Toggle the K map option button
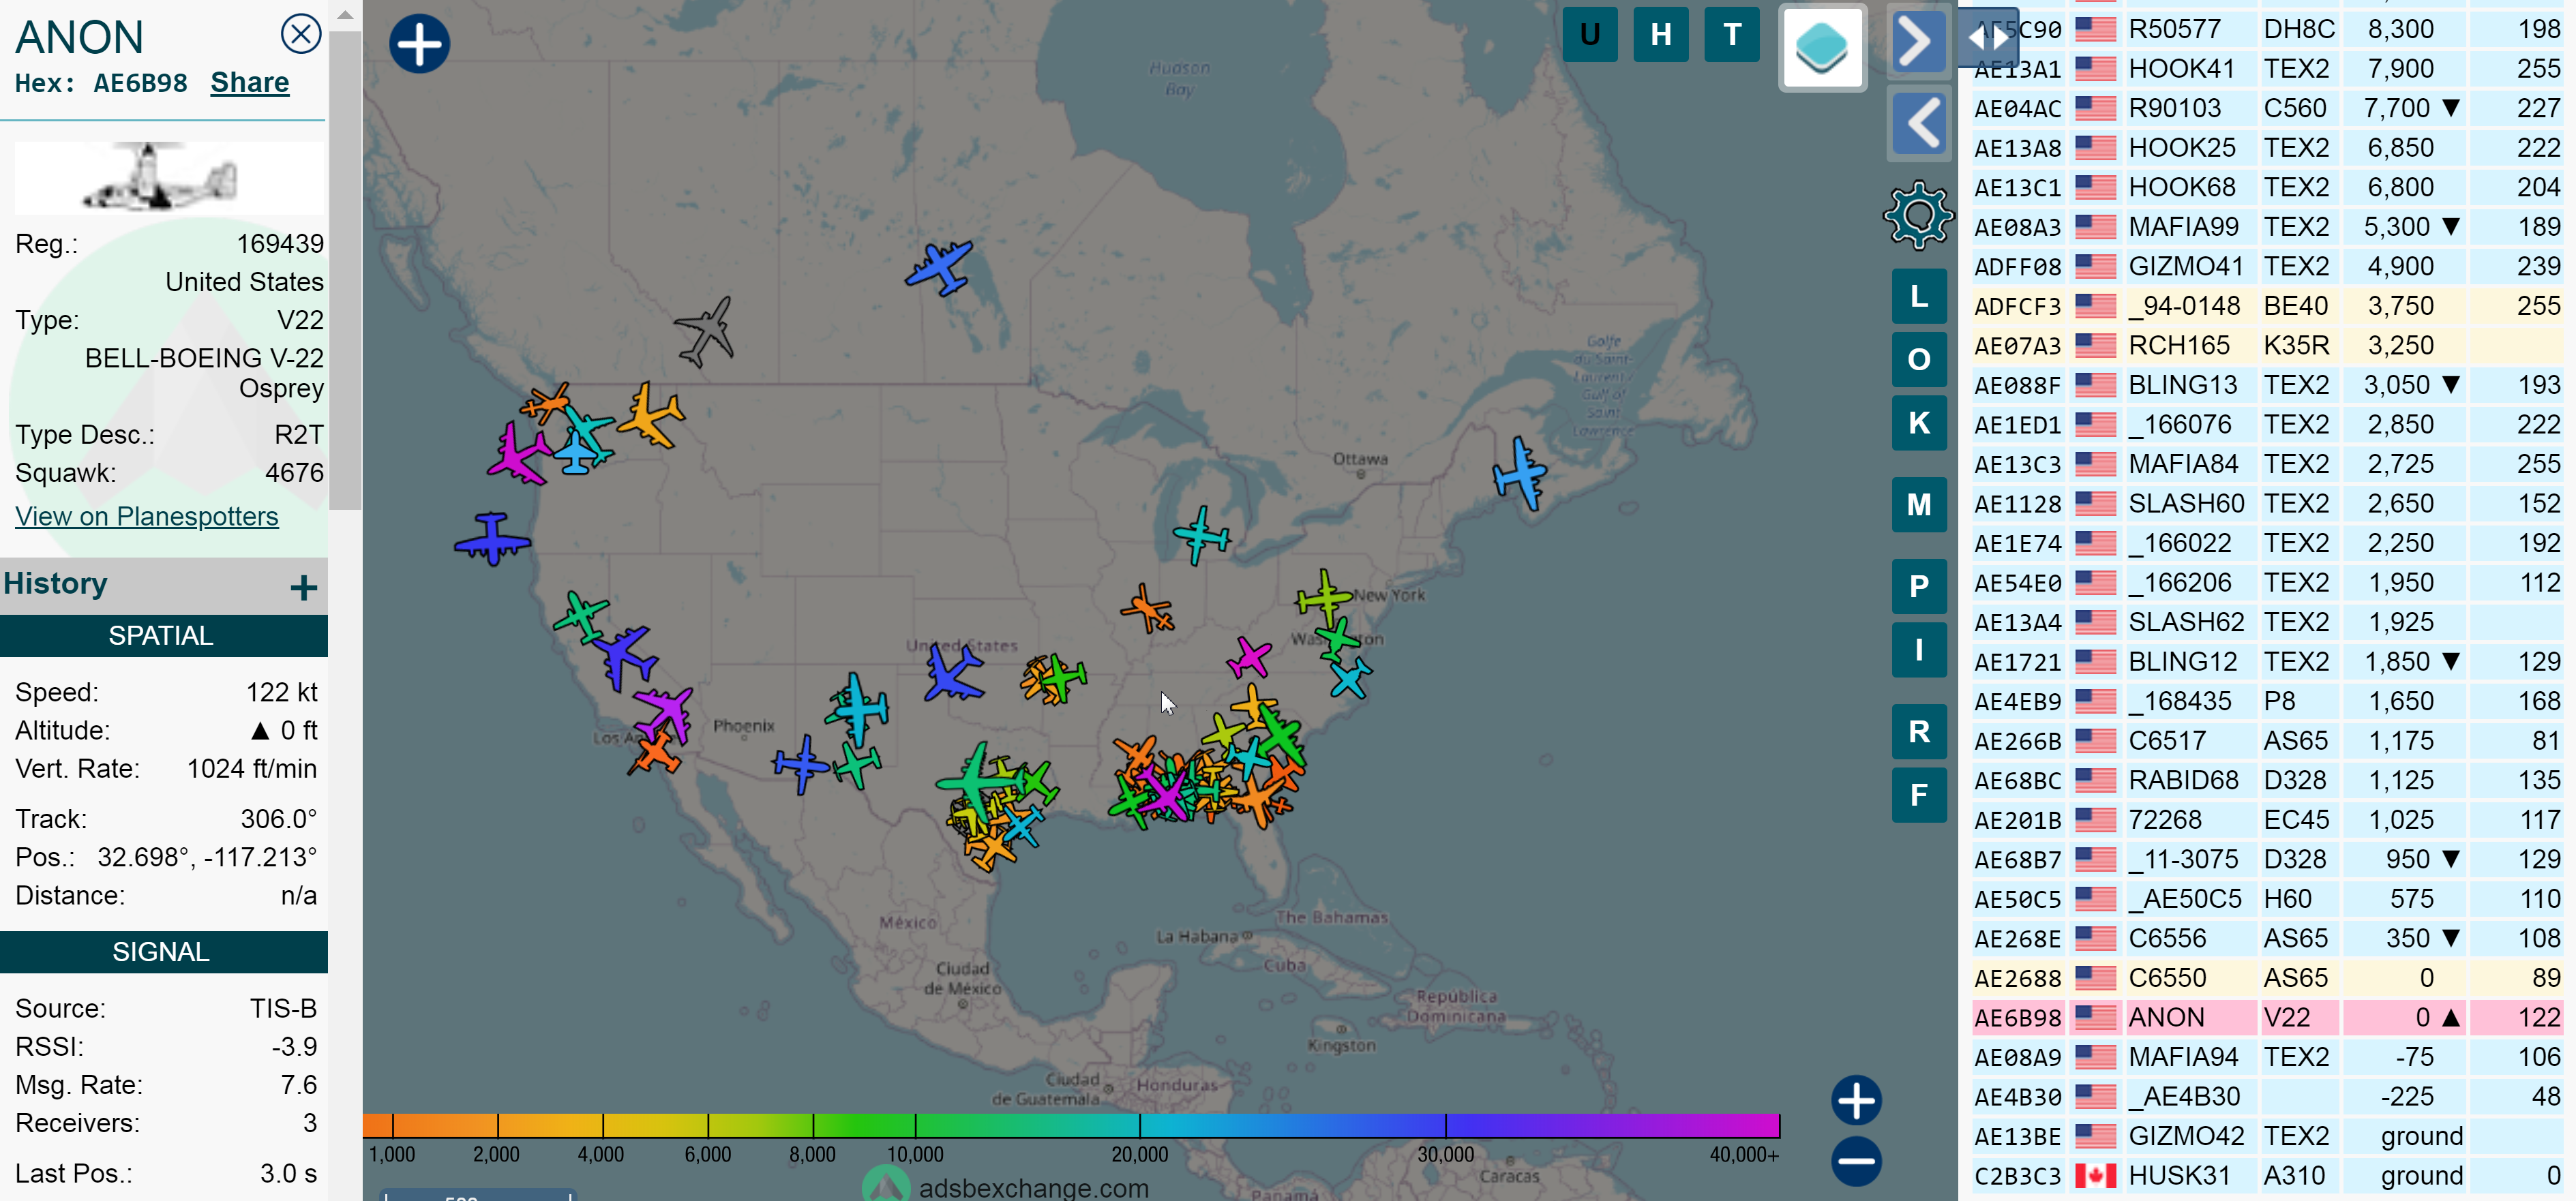Screen dimensions: 2576x1201 1918,423
